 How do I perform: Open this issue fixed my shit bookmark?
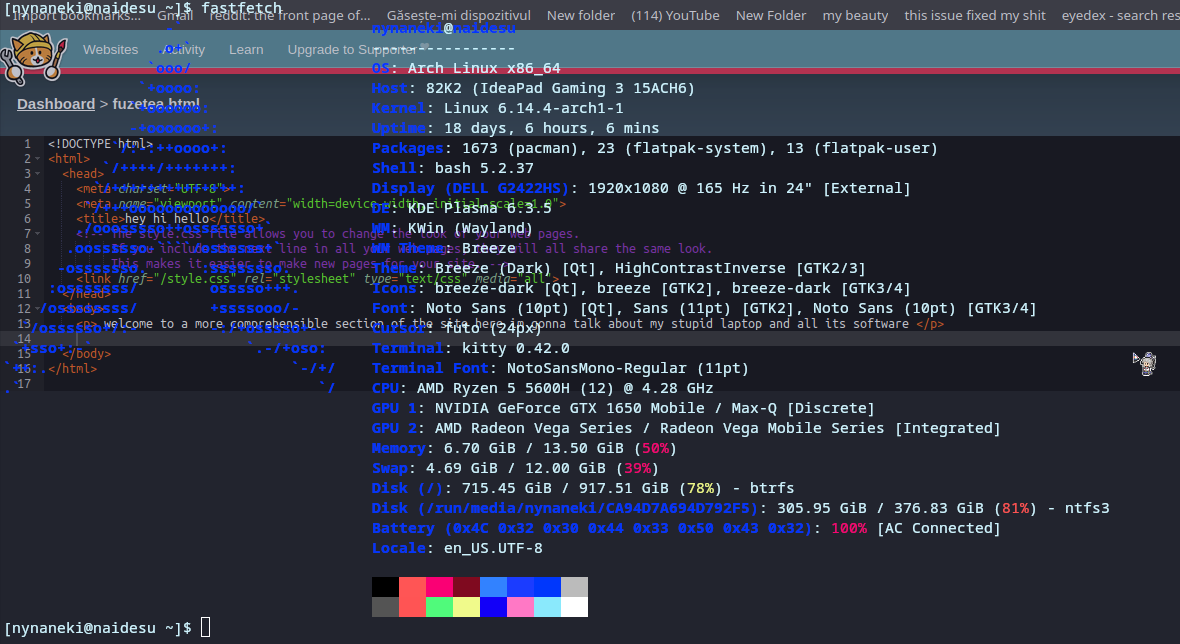pyautogui.click(x=975, y=15)
